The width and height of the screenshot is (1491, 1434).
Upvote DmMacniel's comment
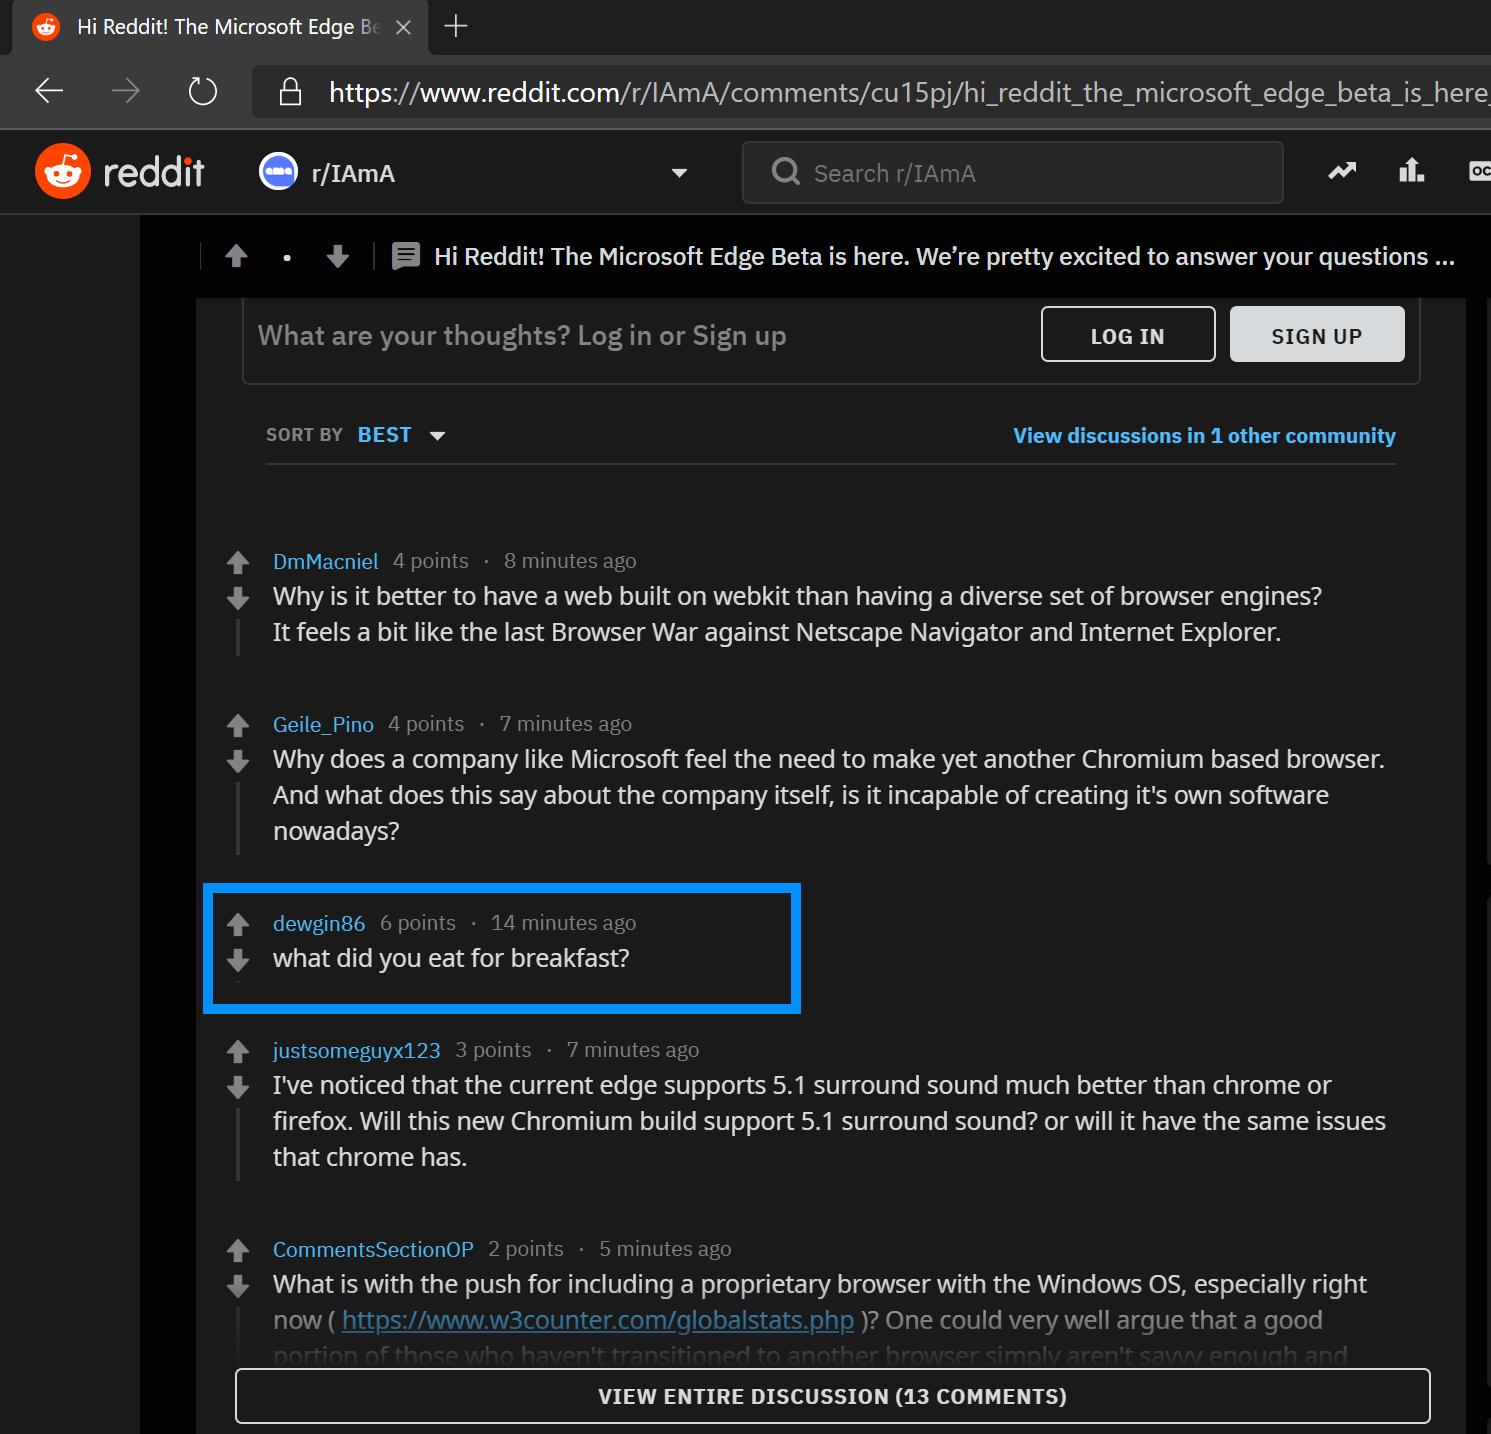click(237, 562)
